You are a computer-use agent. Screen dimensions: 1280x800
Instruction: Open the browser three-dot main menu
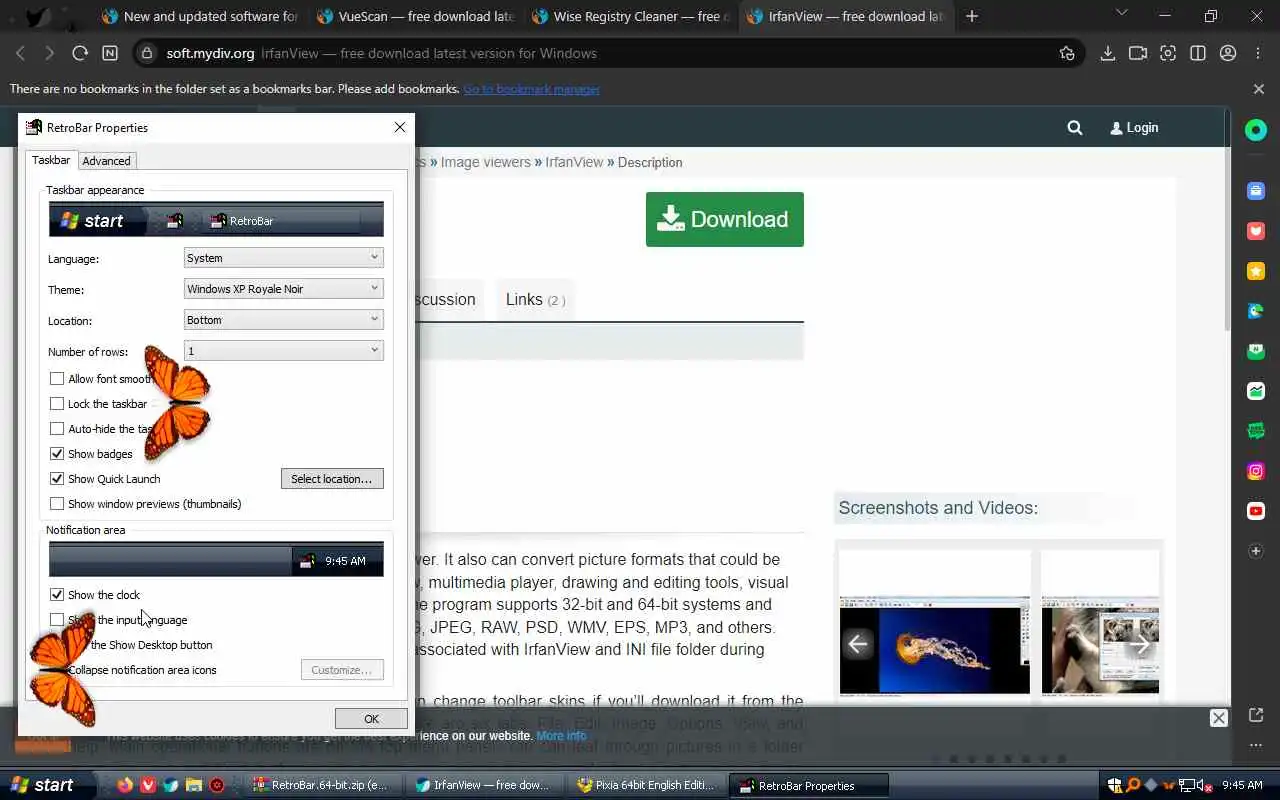[x=1258, y=53]
